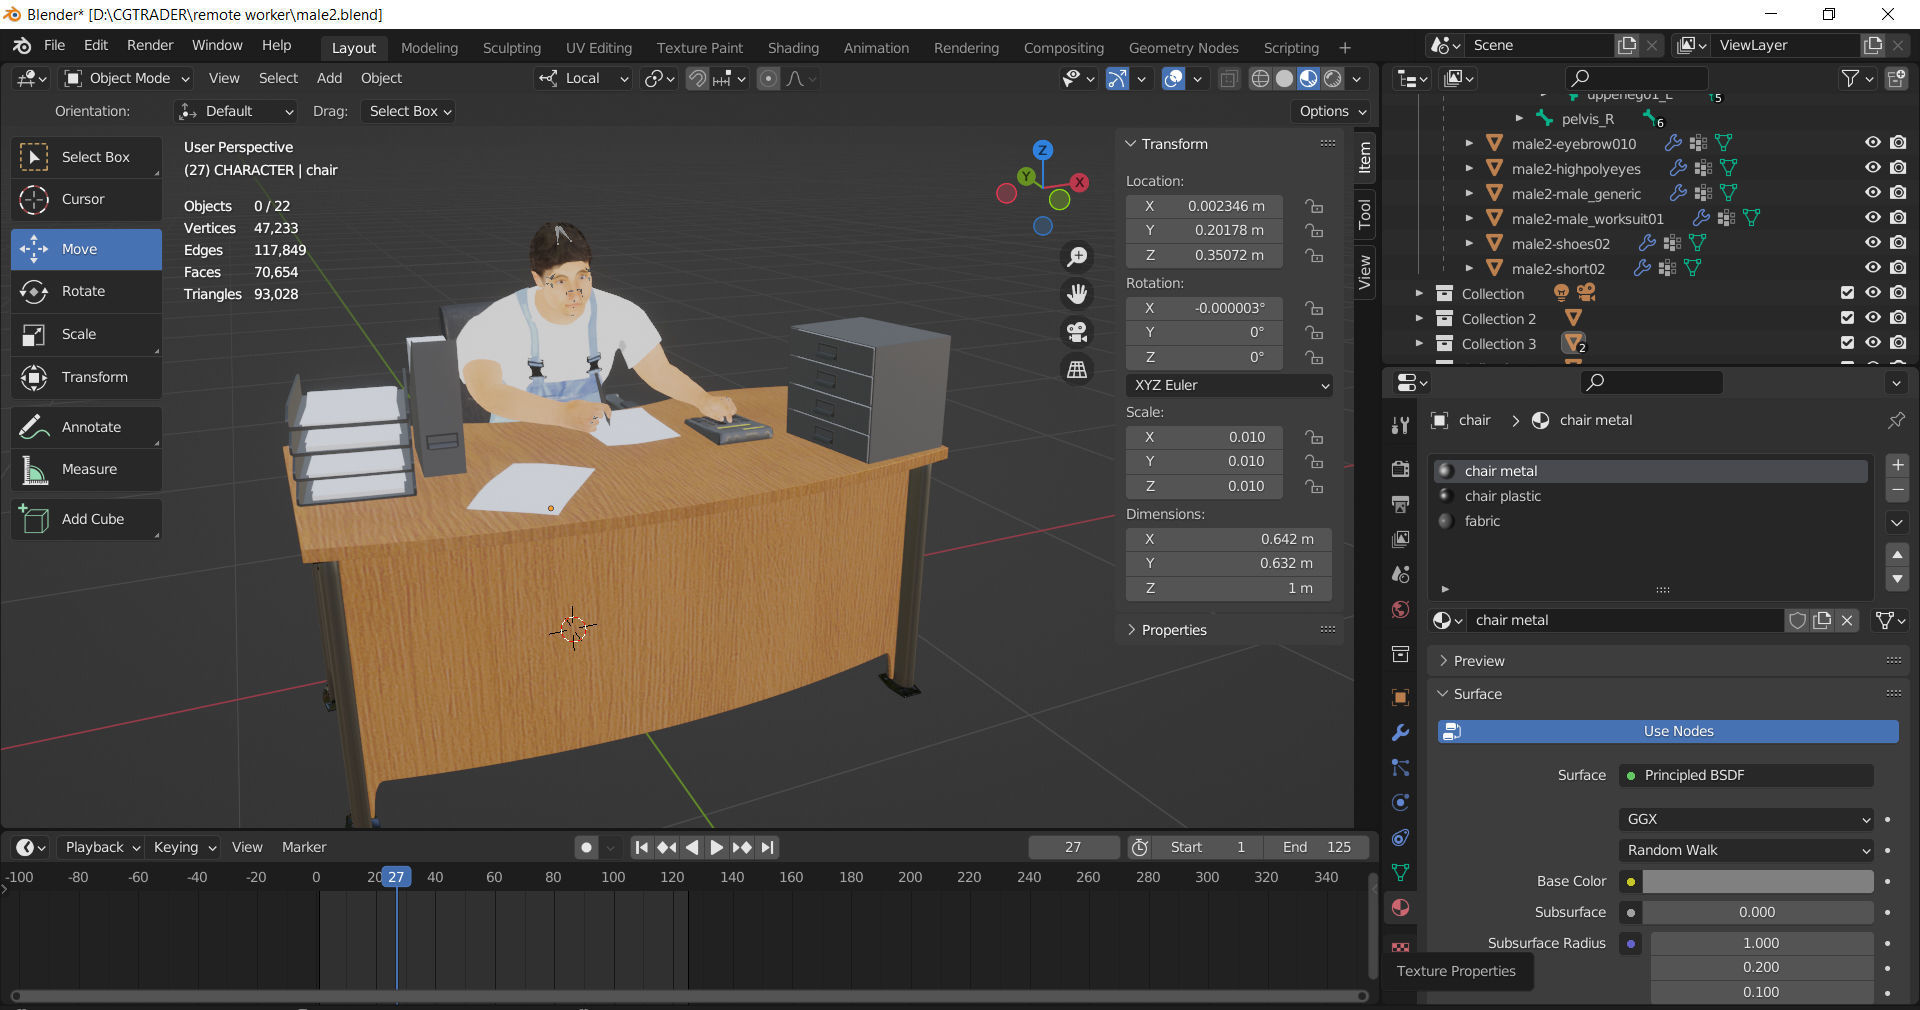Open the GGX distribution dropdown
This screenshot has width=1920, height=1010.
(1746, 819)
